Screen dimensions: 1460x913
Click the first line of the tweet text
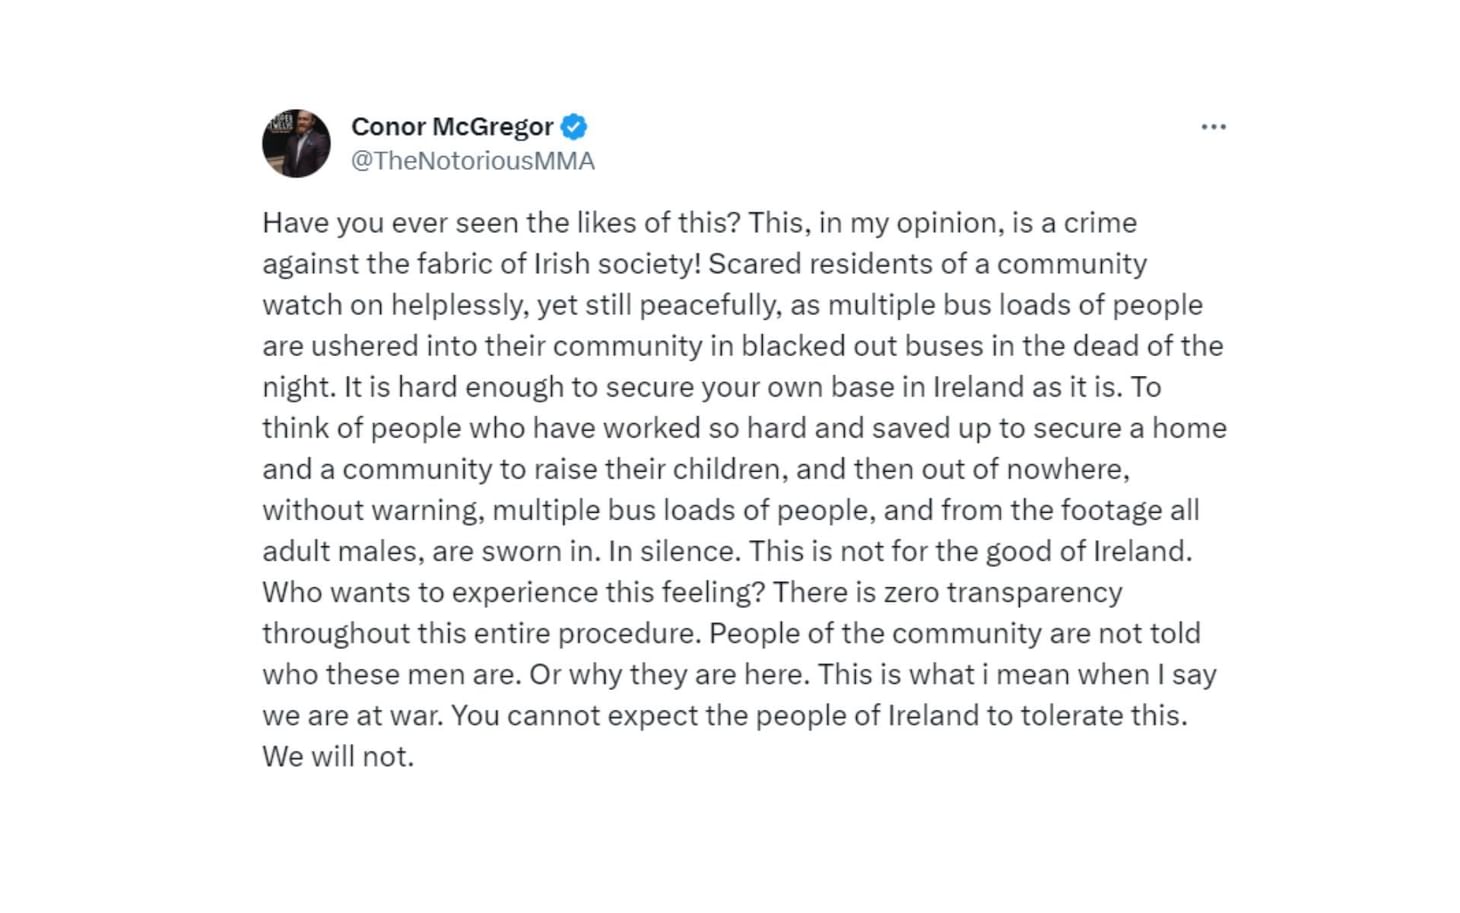click(699, 222)
